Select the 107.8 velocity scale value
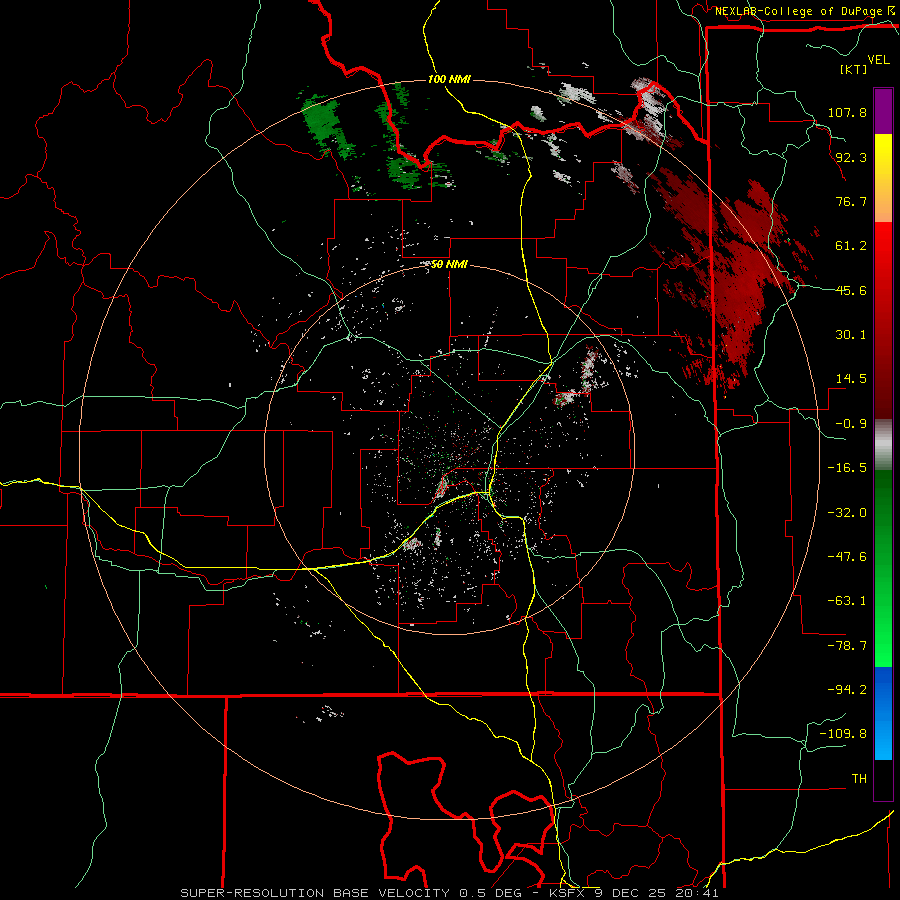 pos(847,112)
